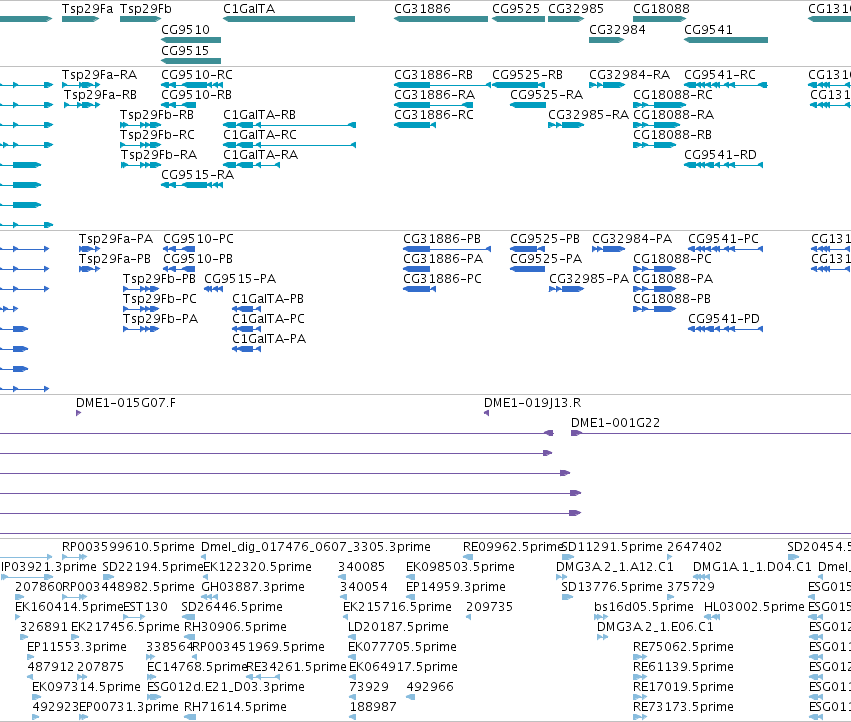851x722 pixels.
Task: Select BAC end DME1-015G07.F
Action: click(x=78, y=413)
